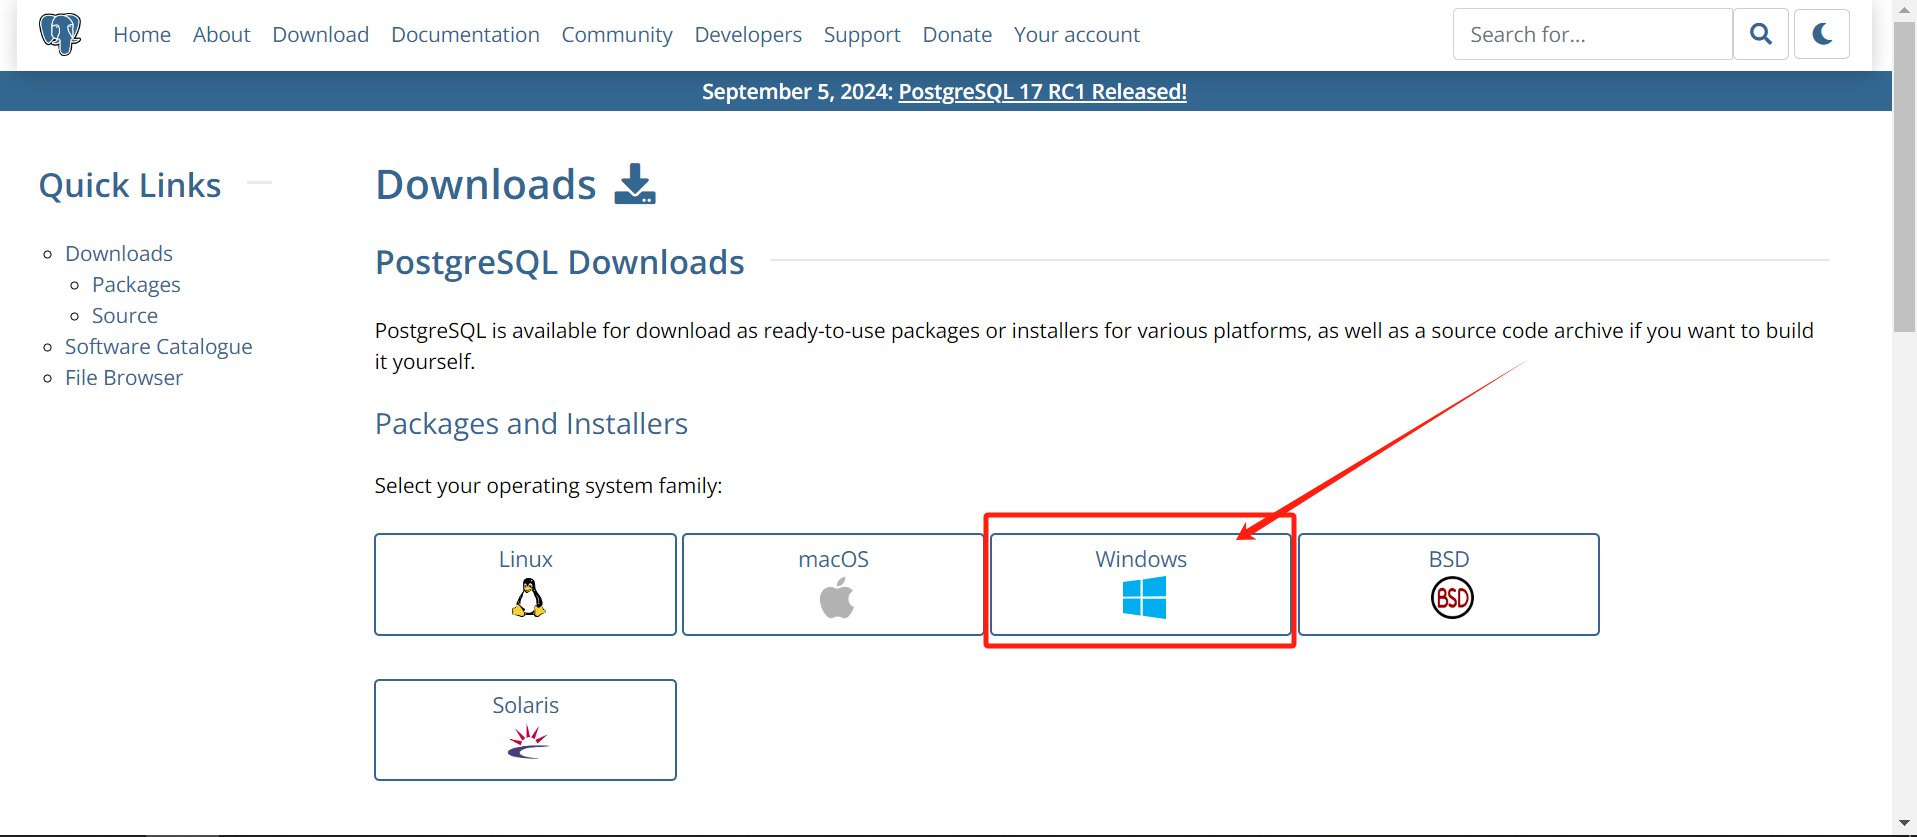Image resolution: width=1917 pixels, height=837 pixels.
Task: Open PostgreSQL 17 RC1 Released announcement
Action: [x=1042, y=92]
